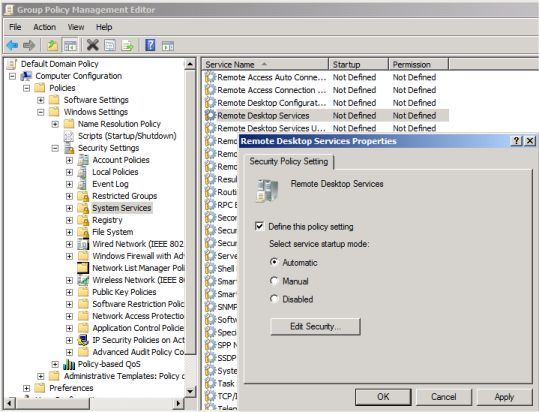Sort by Service Name column header
This screenshot has height=412, width=539.
[265, 64]
